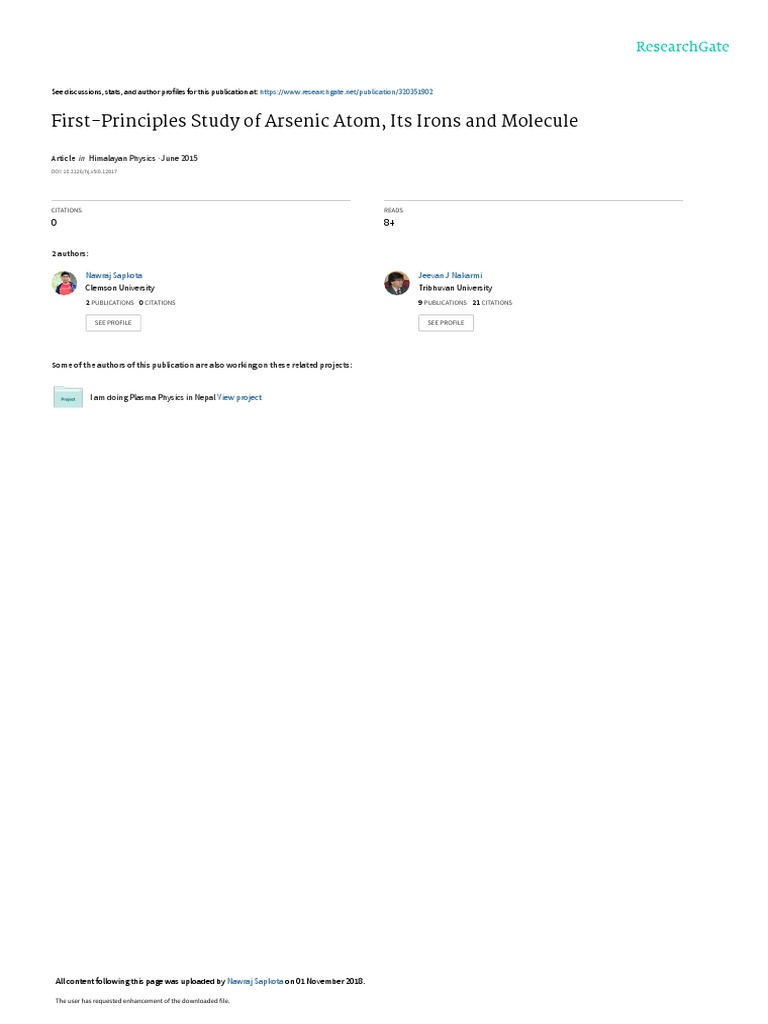
Task: Click the article title heading
Action: click(314, 121)
